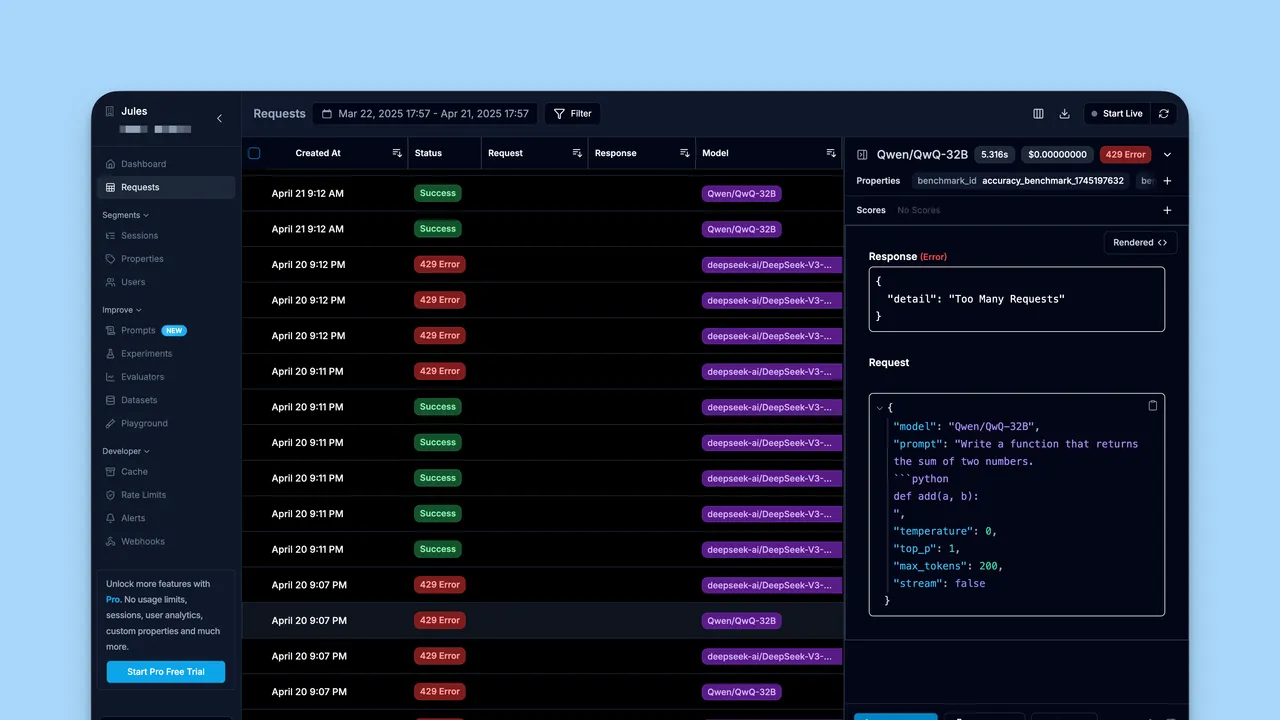1280x720 pixels.
Task: Refresh the requests list
Action: pos(1164,114)
